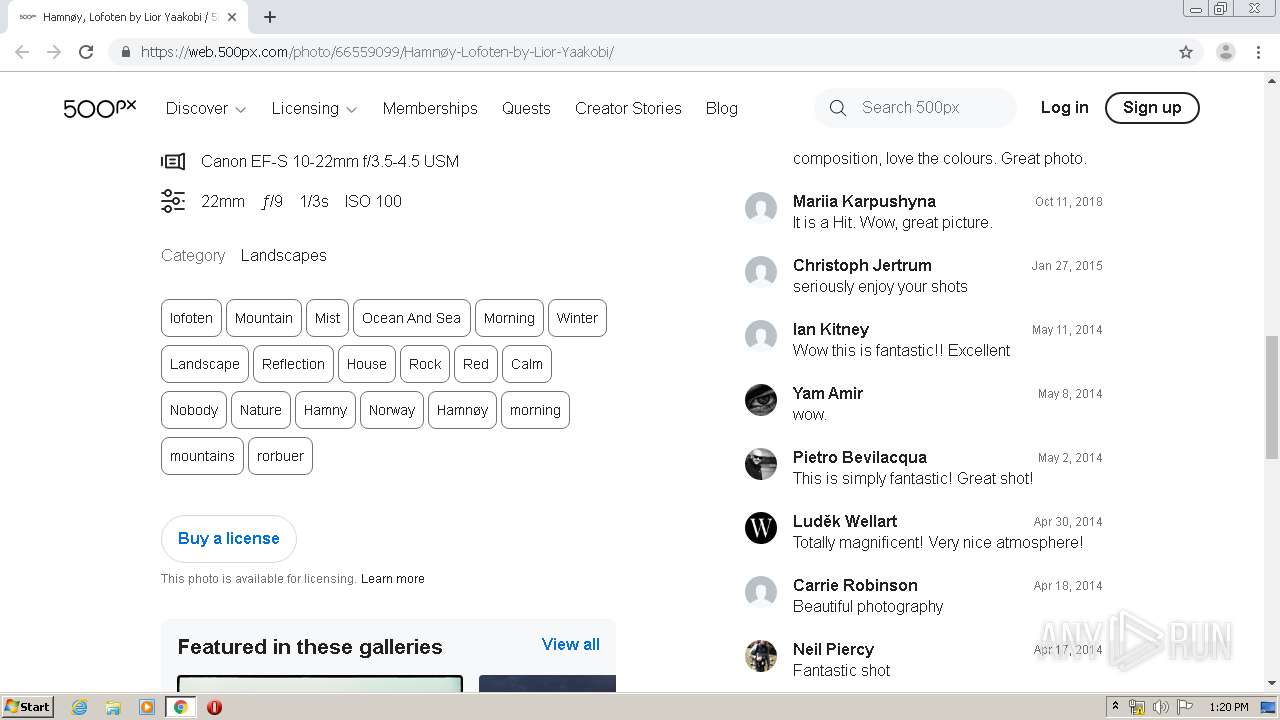Click the page vertical scrollbar thumb
This screenshot has height=720, width=1280.
point(1272,397)
